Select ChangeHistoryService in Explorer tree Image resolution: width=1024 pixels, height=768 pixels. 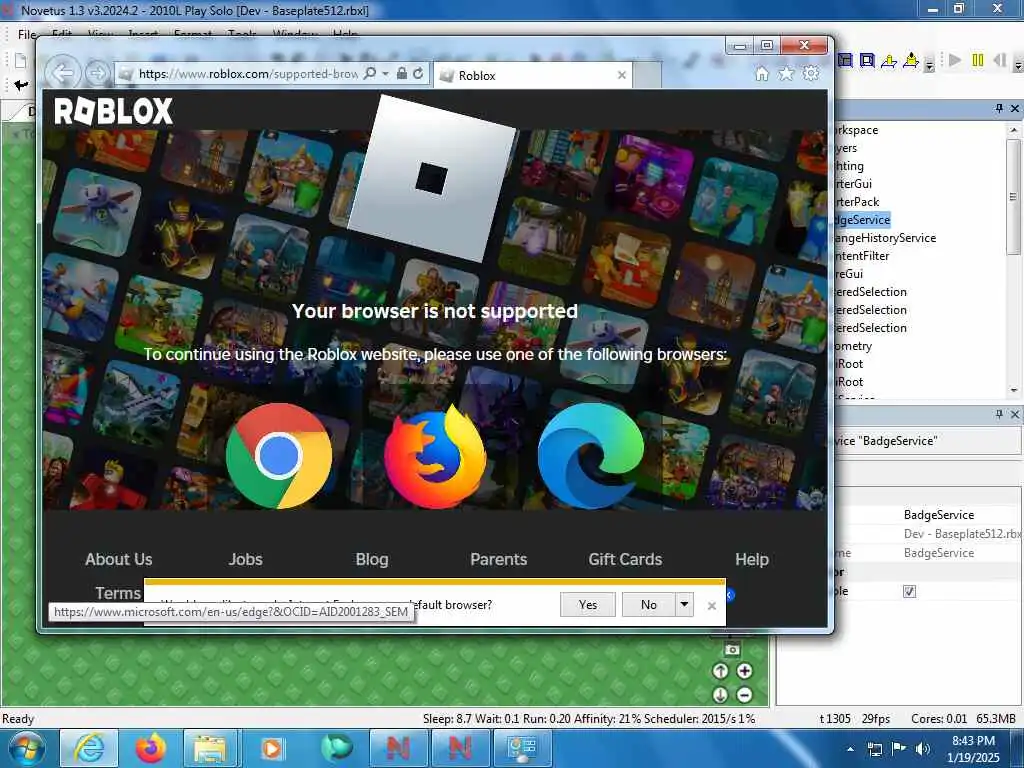coord(886,238)
